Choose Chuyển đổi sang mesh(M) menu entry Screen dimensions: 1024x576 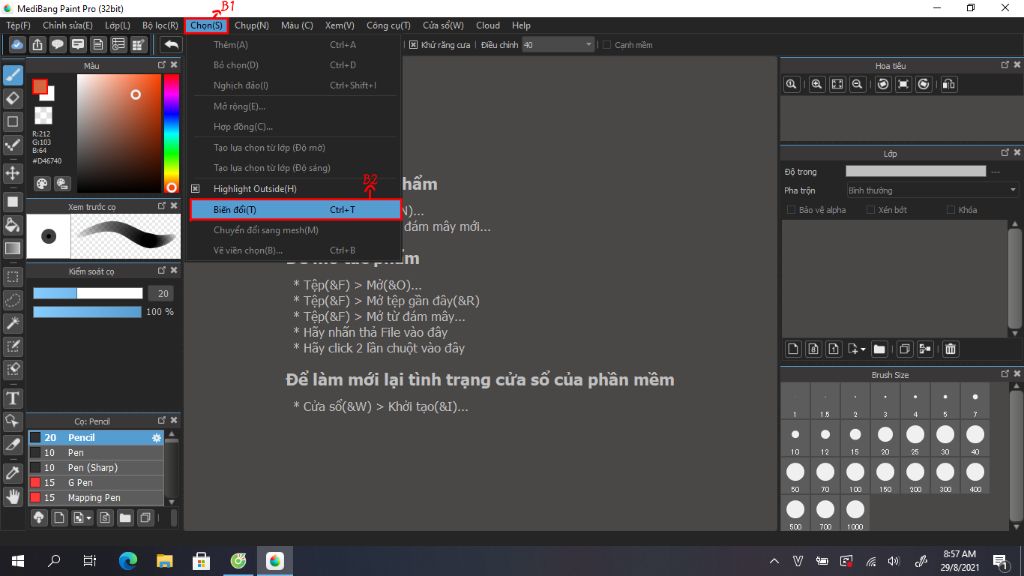(295, 230)
